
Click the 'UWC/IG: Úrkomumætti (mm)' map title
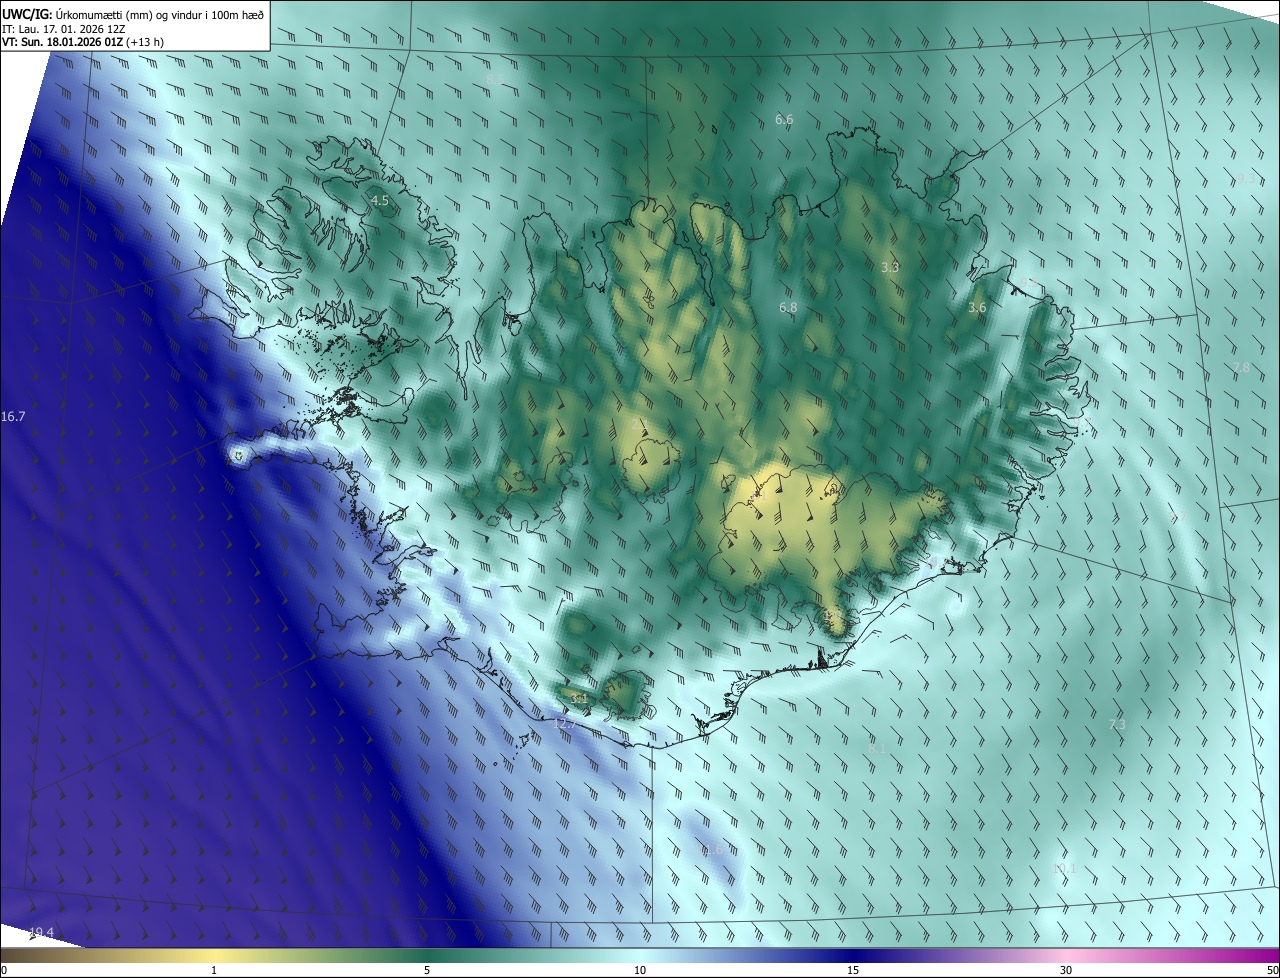click(134, 14)
